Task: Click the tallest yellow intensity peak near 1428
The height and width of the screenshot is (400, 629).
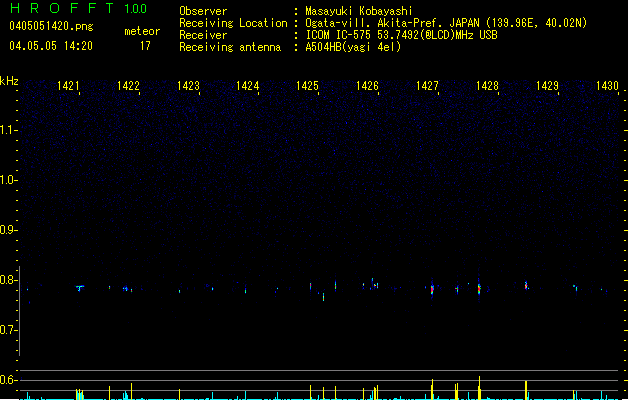Action: (x=479, y=388)
